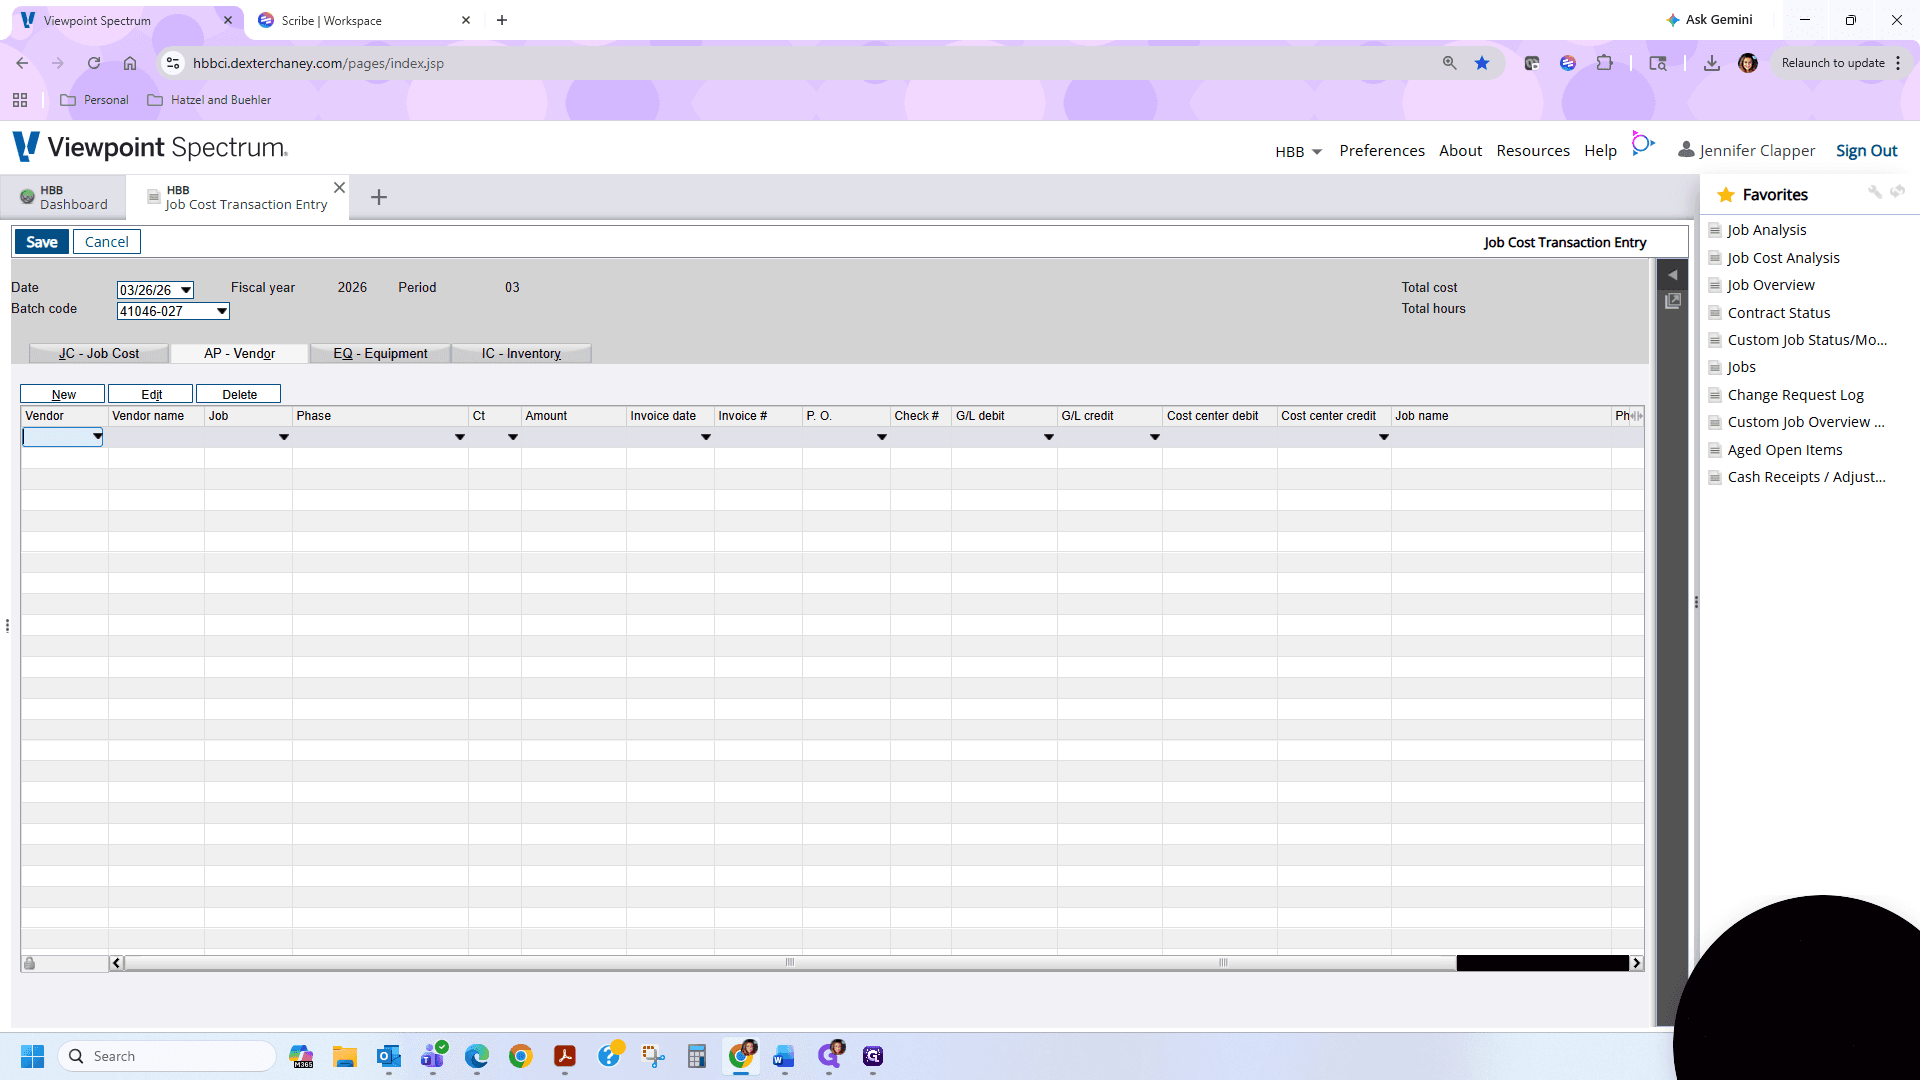Open the browser downloads icon
This screenshot has height=1080, width=1920.
coord(1712,63)
